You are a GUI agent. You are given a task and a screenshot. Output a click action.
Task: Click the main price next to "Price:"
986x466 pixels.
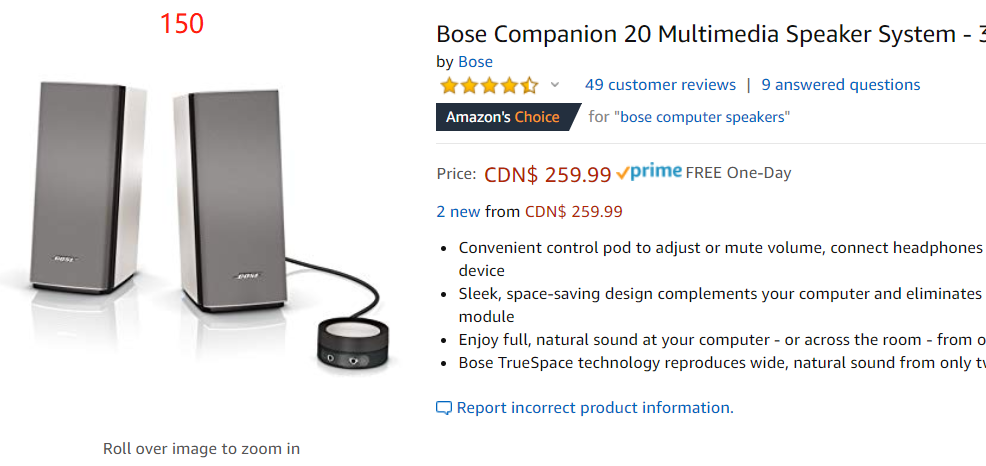coord(547,174)
